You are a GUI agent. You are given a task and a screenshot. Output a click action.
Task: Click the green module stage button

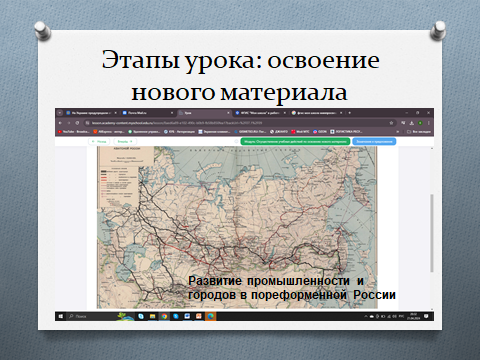click(x=295, y=142)
